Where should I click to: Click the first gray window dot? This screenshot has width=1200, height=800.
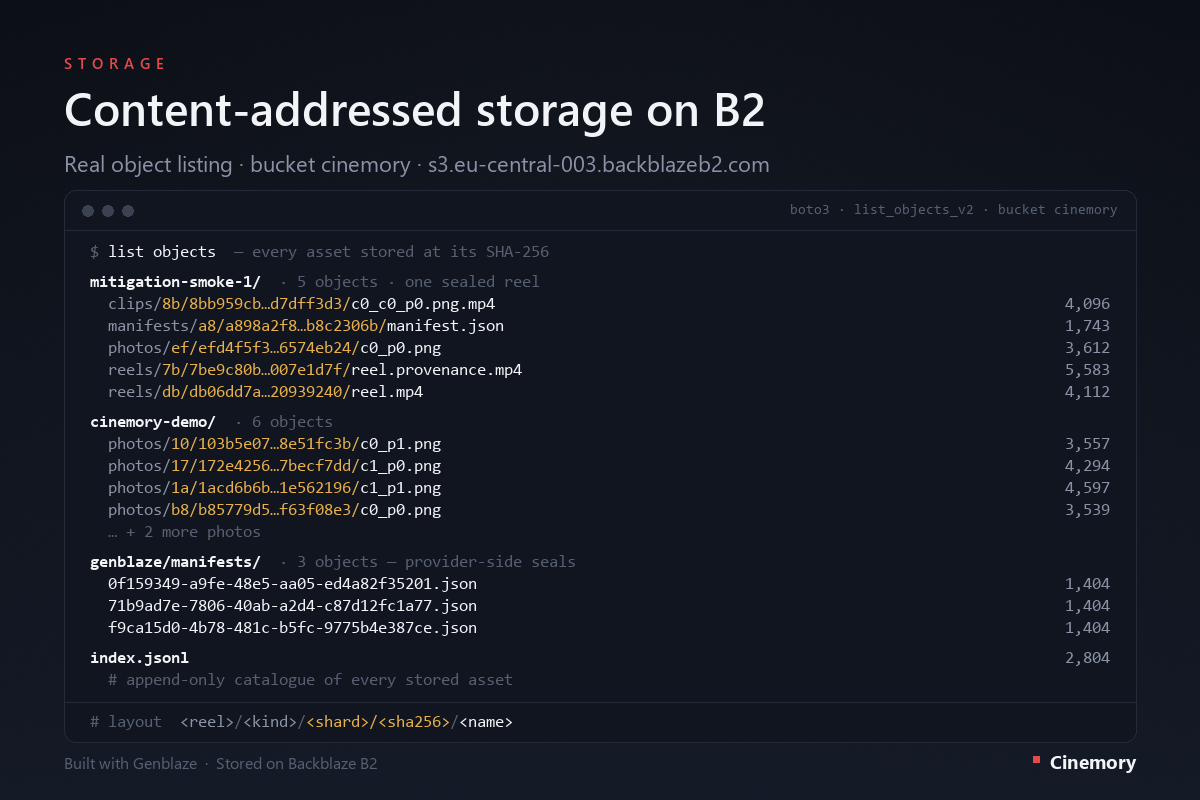[88, 211]
